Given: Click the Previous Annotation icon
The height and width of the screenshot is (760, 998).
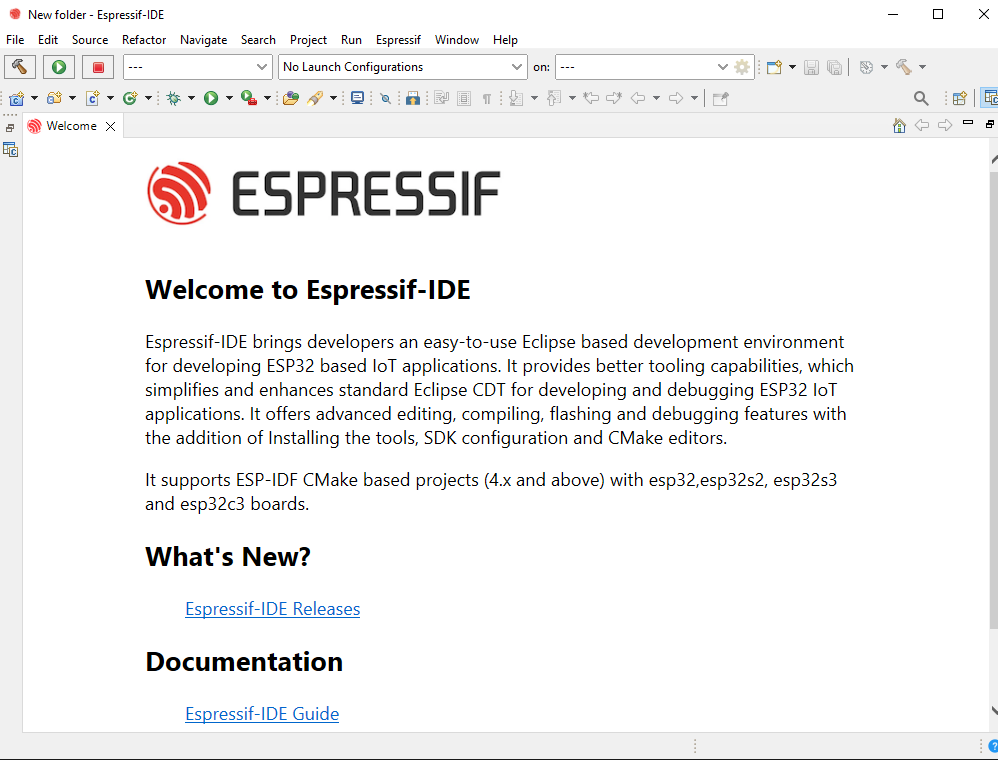Looking at the screenshot, I should tap(554, 98).
